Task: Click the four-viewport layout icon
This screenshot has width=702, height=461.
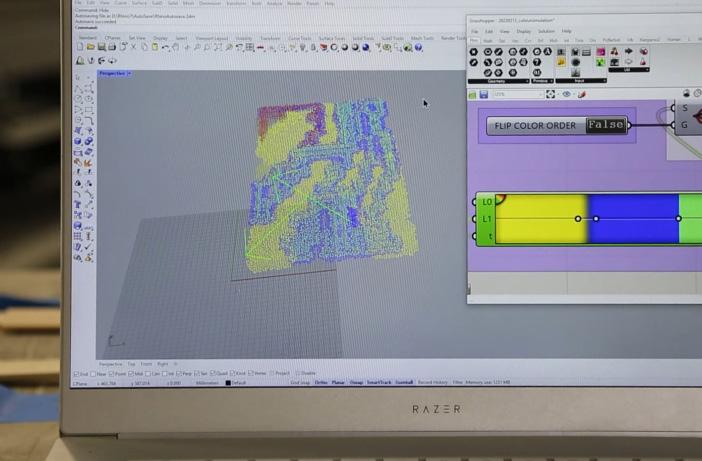Action: (250, 47)
